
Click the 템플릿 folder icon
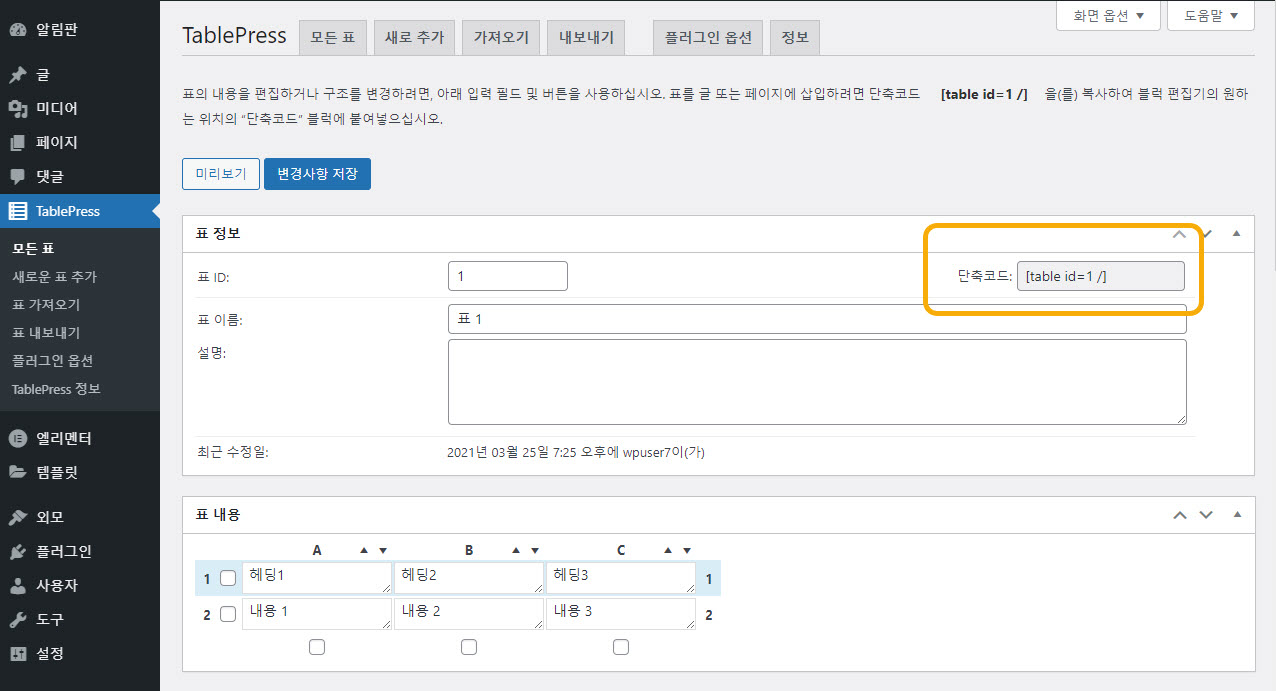(18, 472)
